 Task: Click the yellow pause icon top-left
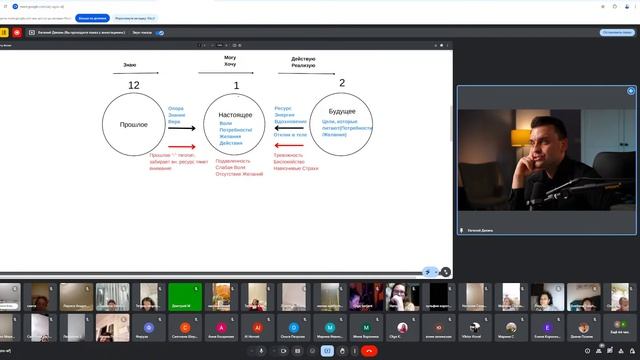coord(4,32)
